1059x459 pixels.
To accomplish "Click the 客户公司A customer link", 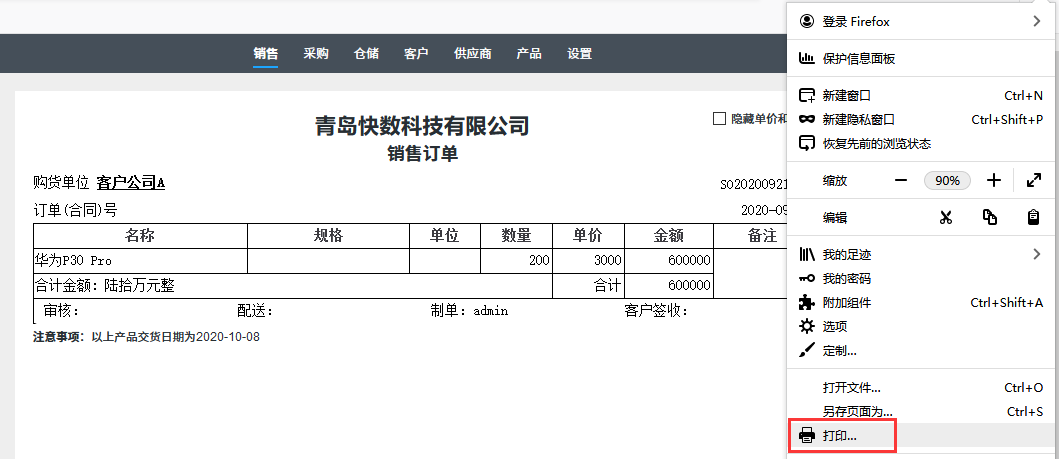I will 130,183.
